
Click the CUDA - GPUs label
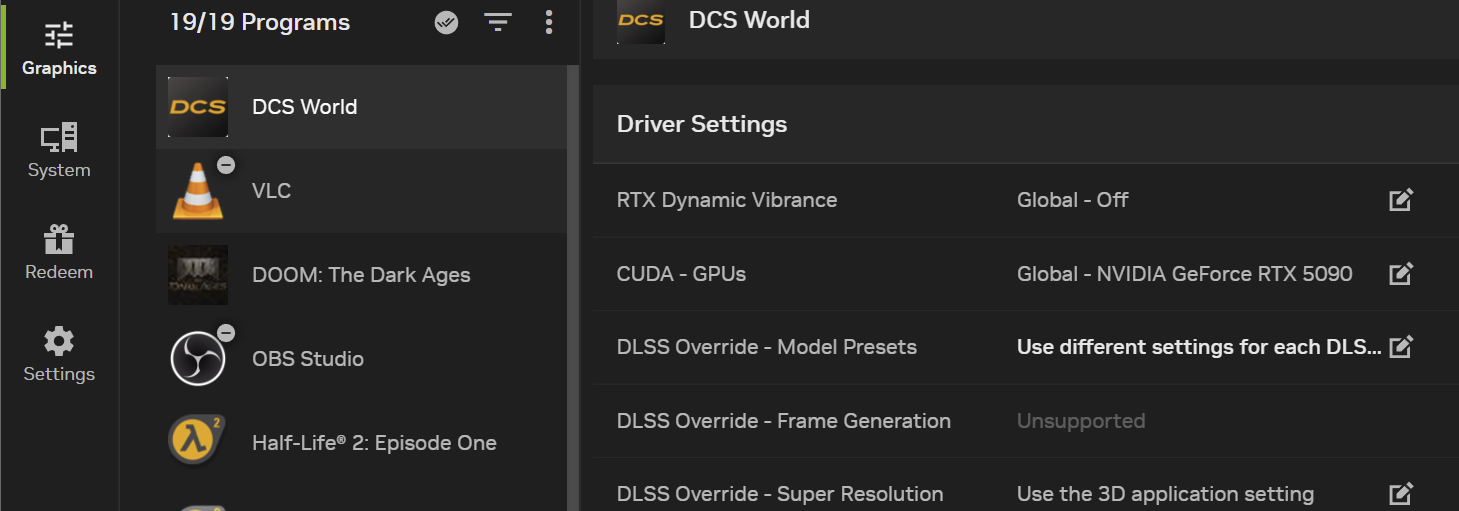pyautogui.click(x=681, y=274)
